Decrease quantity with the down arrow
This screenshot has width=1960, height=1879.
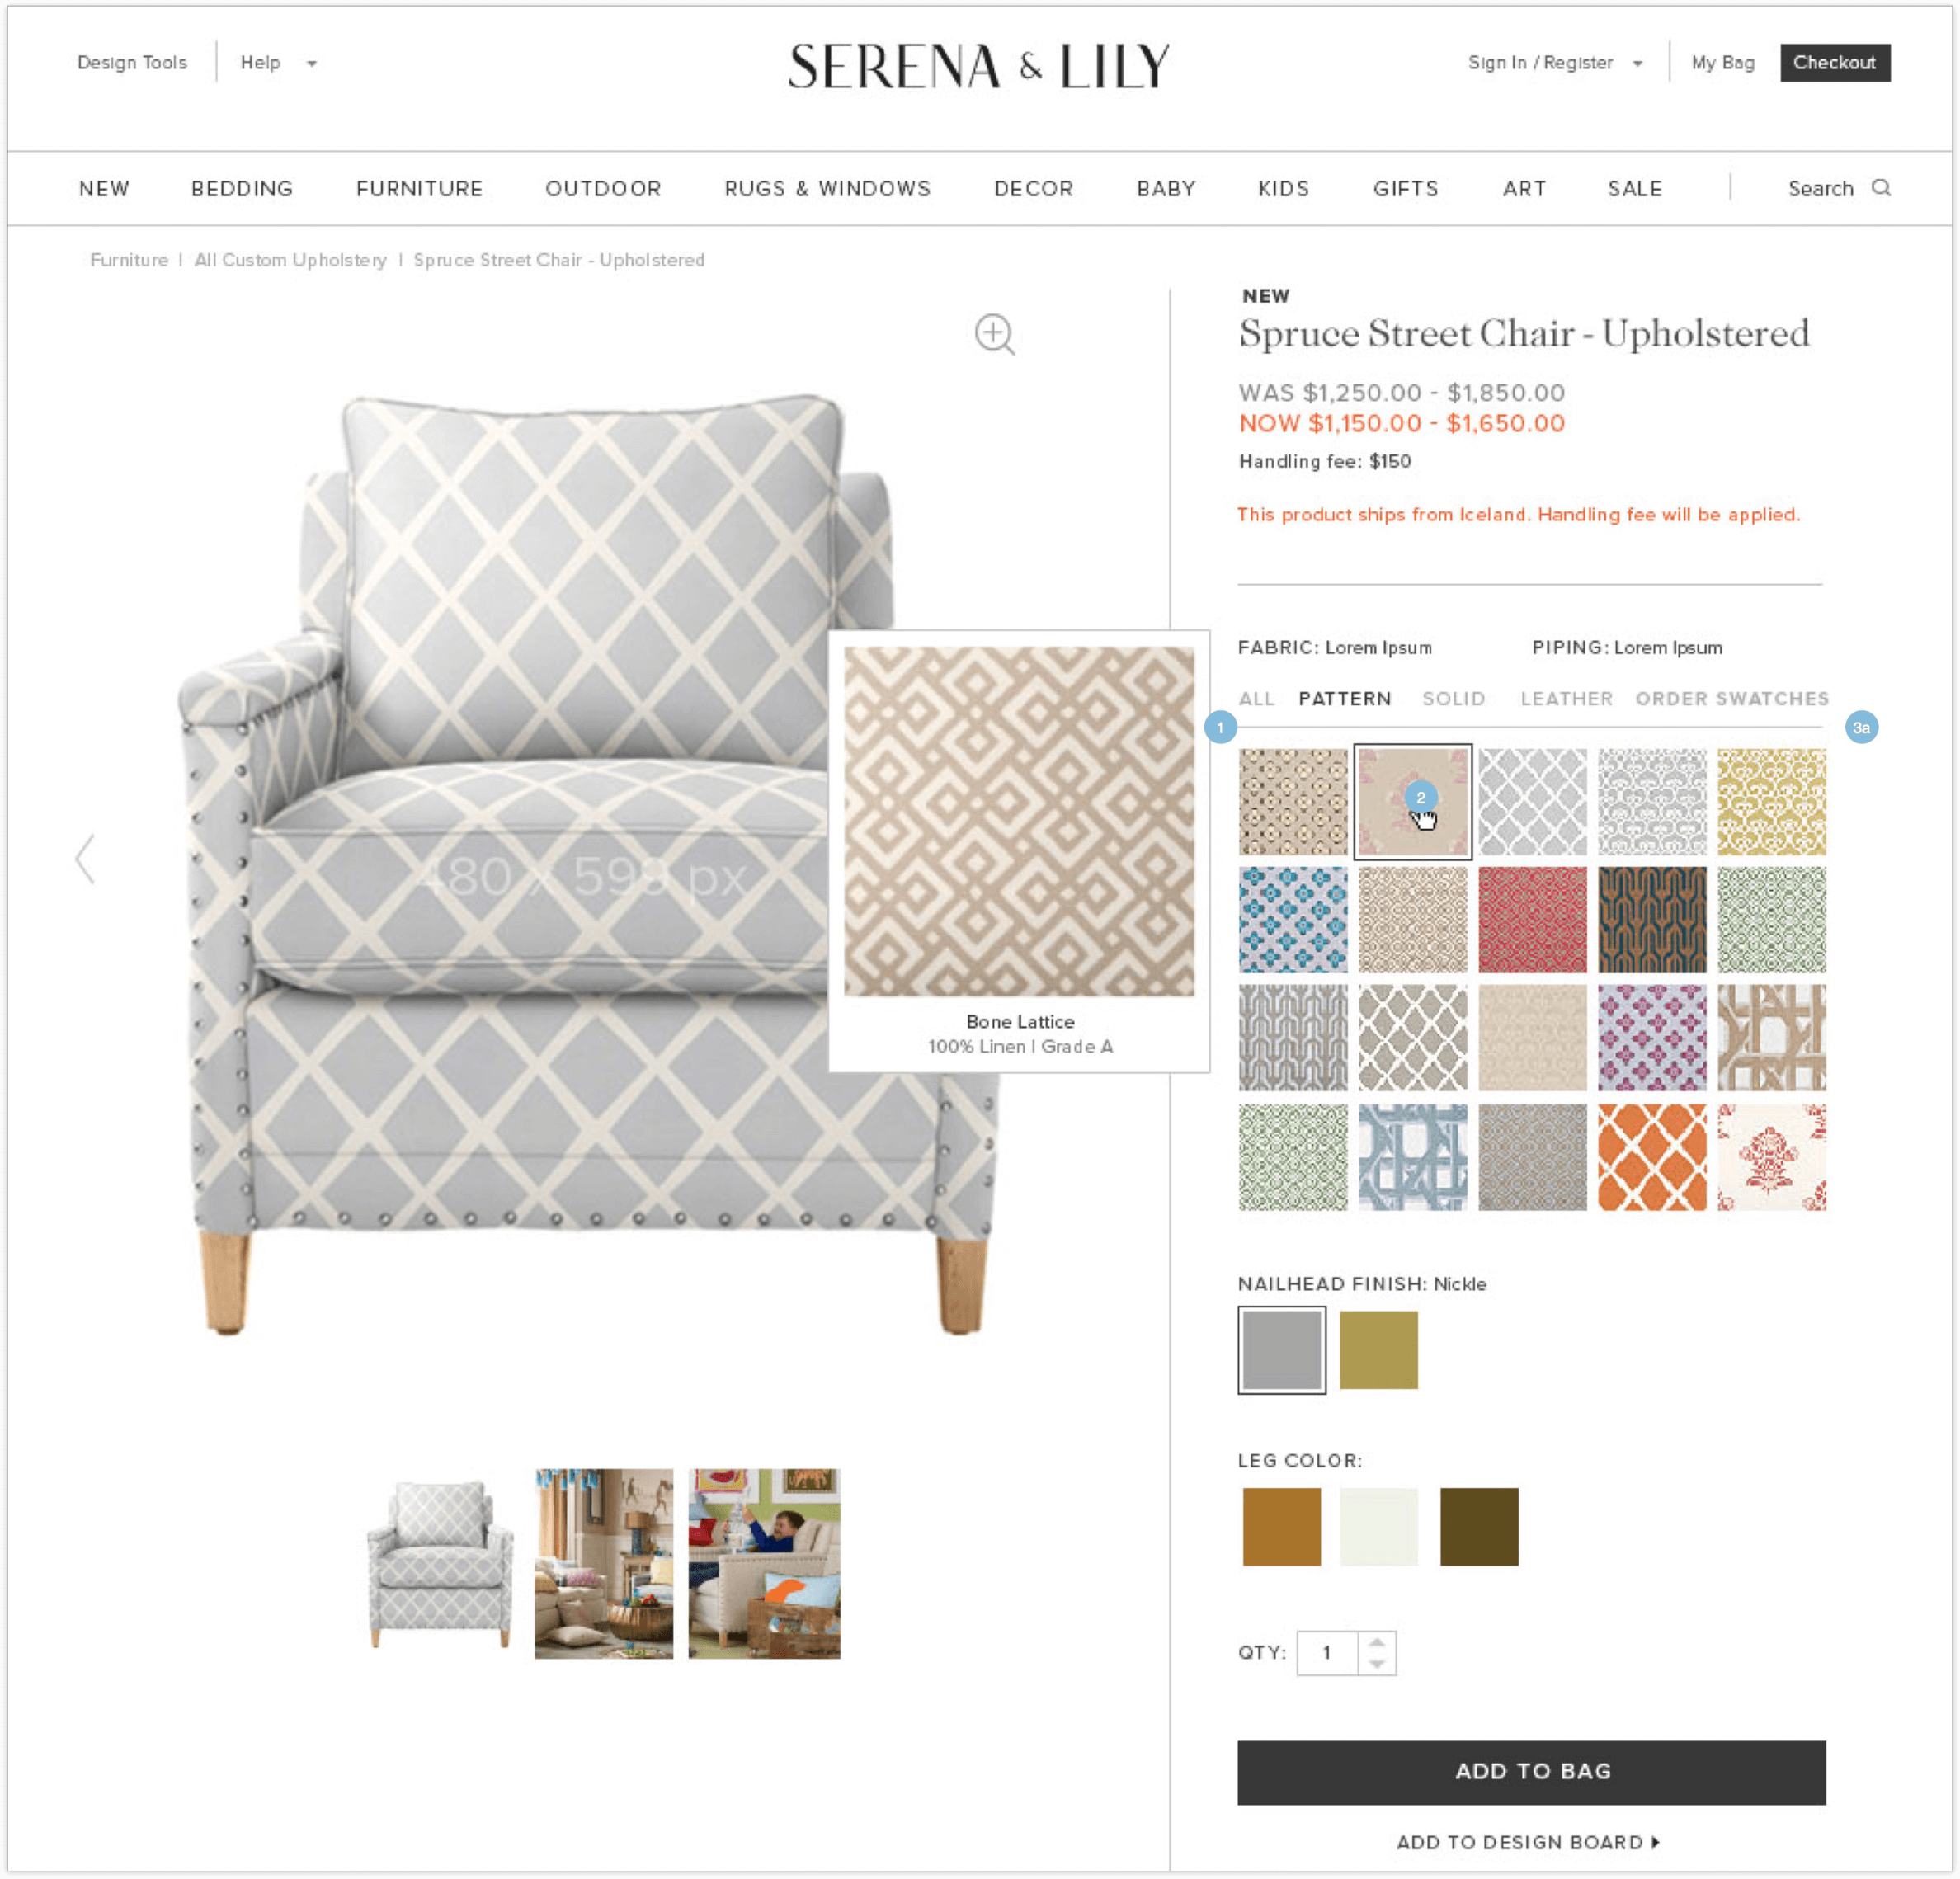[x=1377, y=1663]
